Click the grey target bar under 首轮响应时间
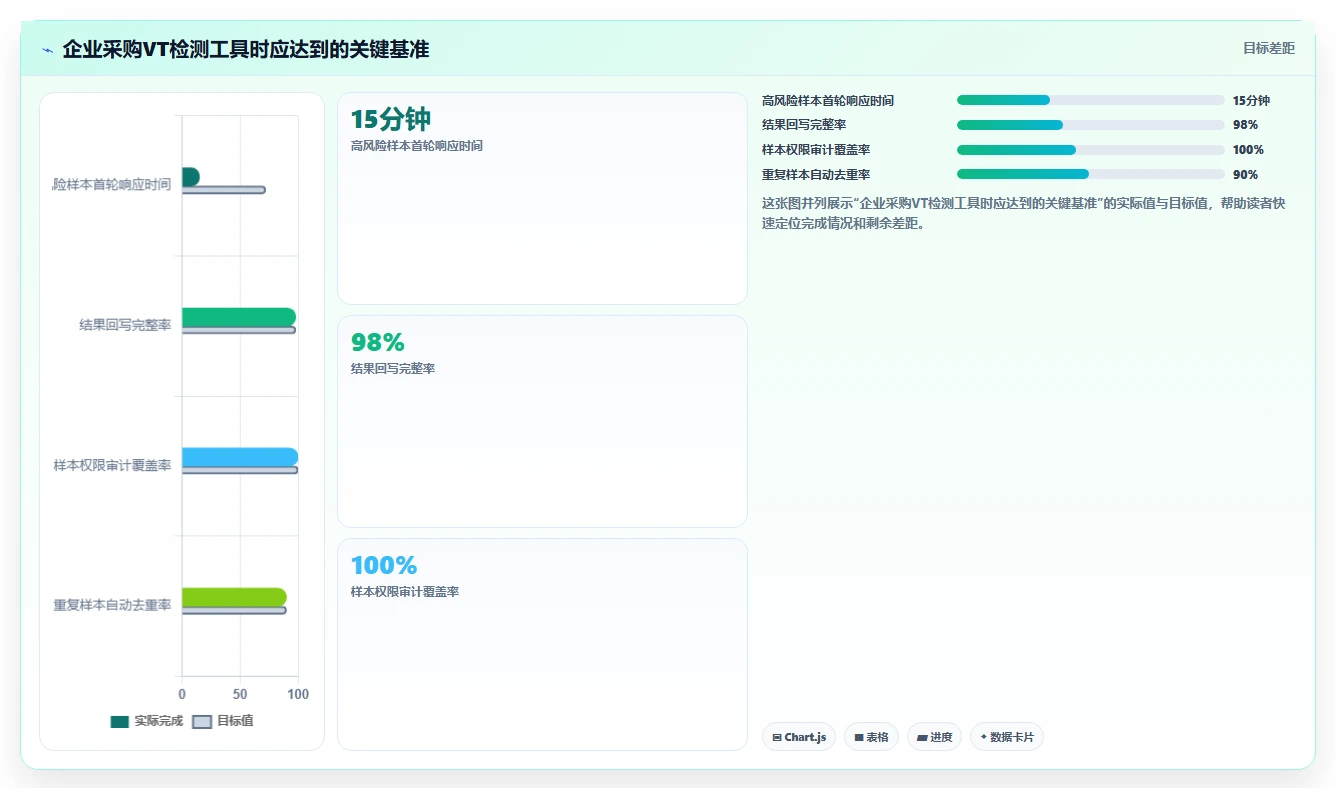 click(x=223, y=190)
